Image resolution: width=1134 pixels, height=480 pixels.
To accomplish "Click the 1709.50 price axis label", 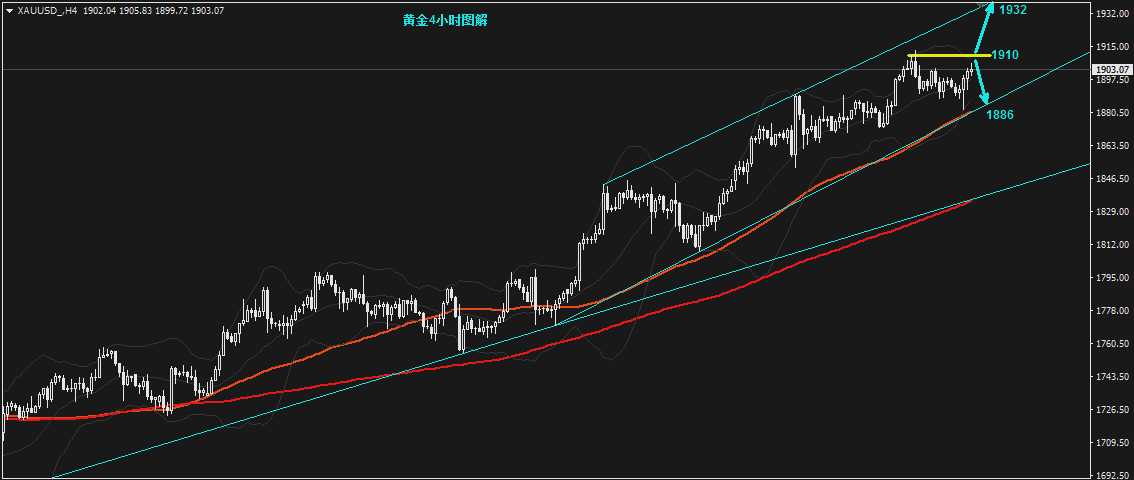I will (1113, 443).
